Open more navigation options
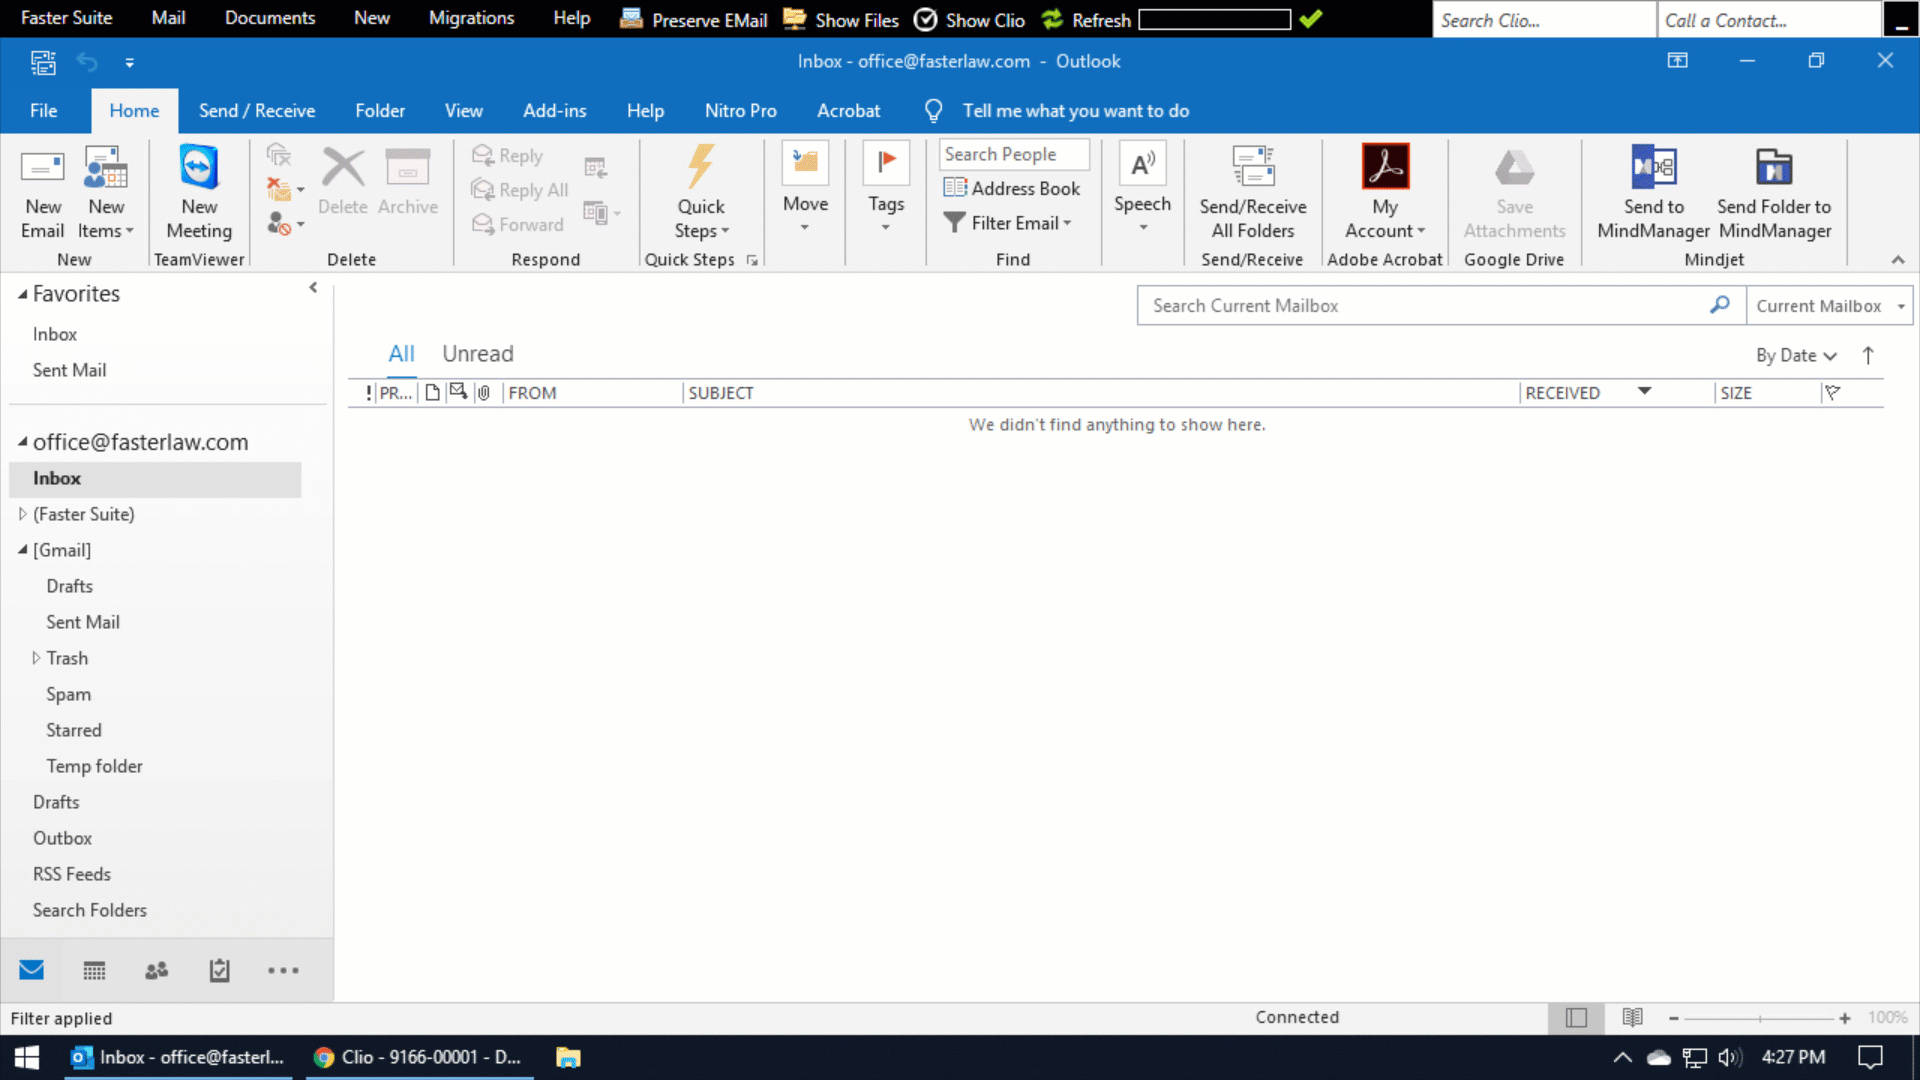The width and height of the screenshot is (1920, 1080). coord(283,970)
